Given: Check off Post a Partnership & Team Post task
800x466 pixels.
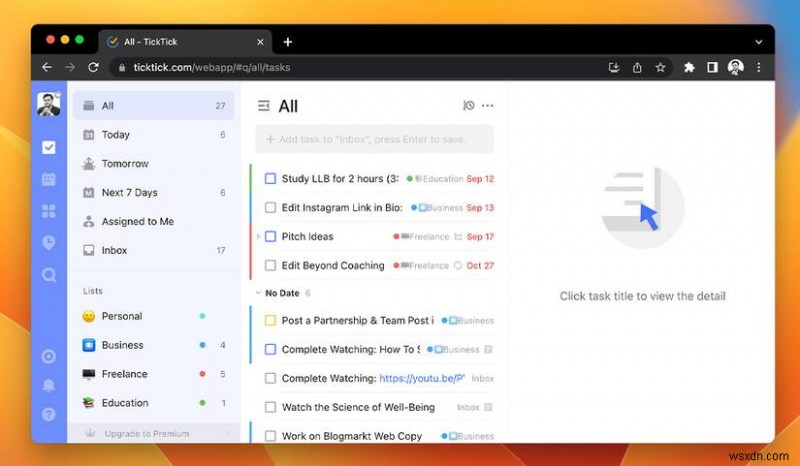Looking at the screenshot, I should click(x=270, y=321).
